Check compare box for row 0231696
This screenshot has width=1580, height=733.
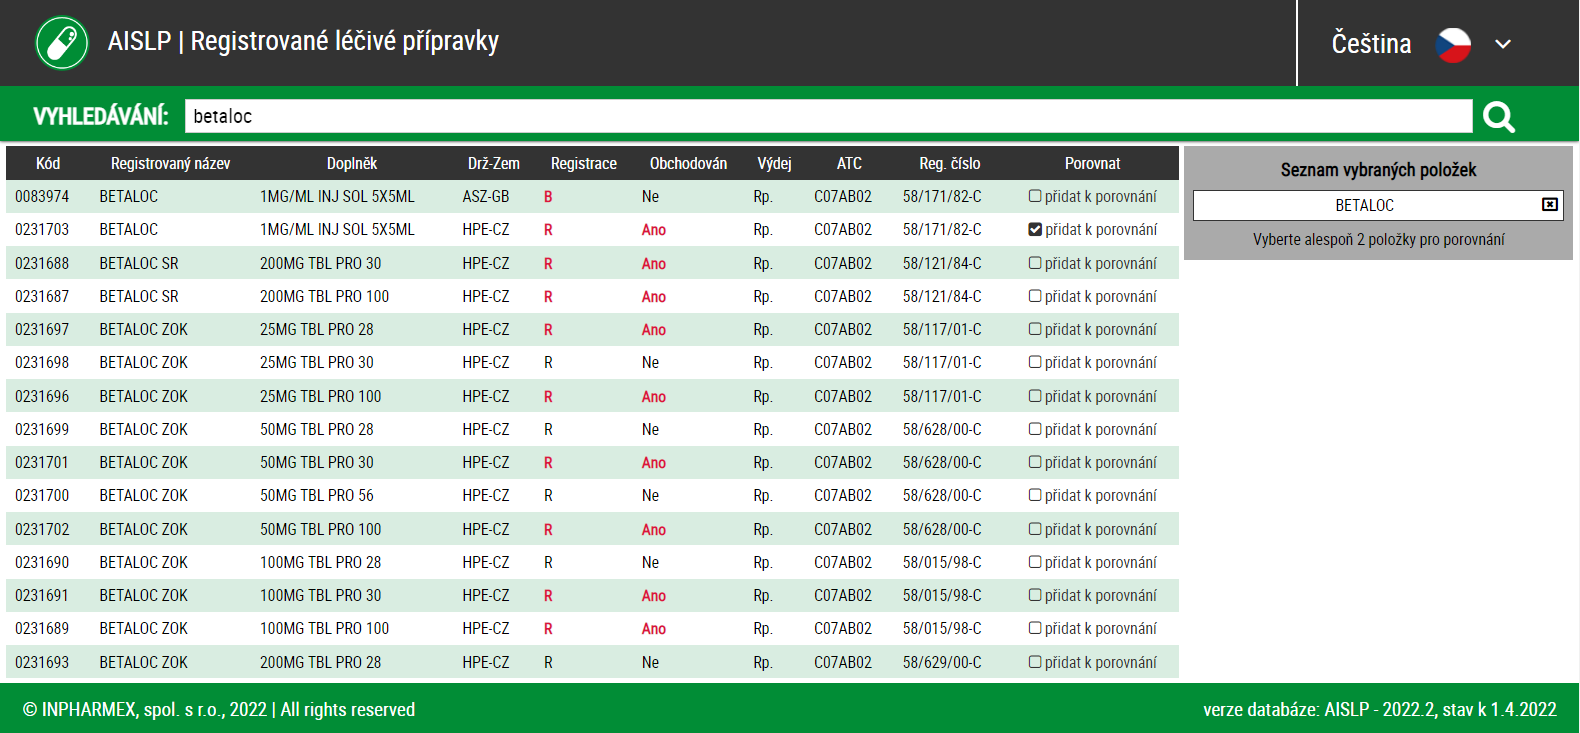1035,396
